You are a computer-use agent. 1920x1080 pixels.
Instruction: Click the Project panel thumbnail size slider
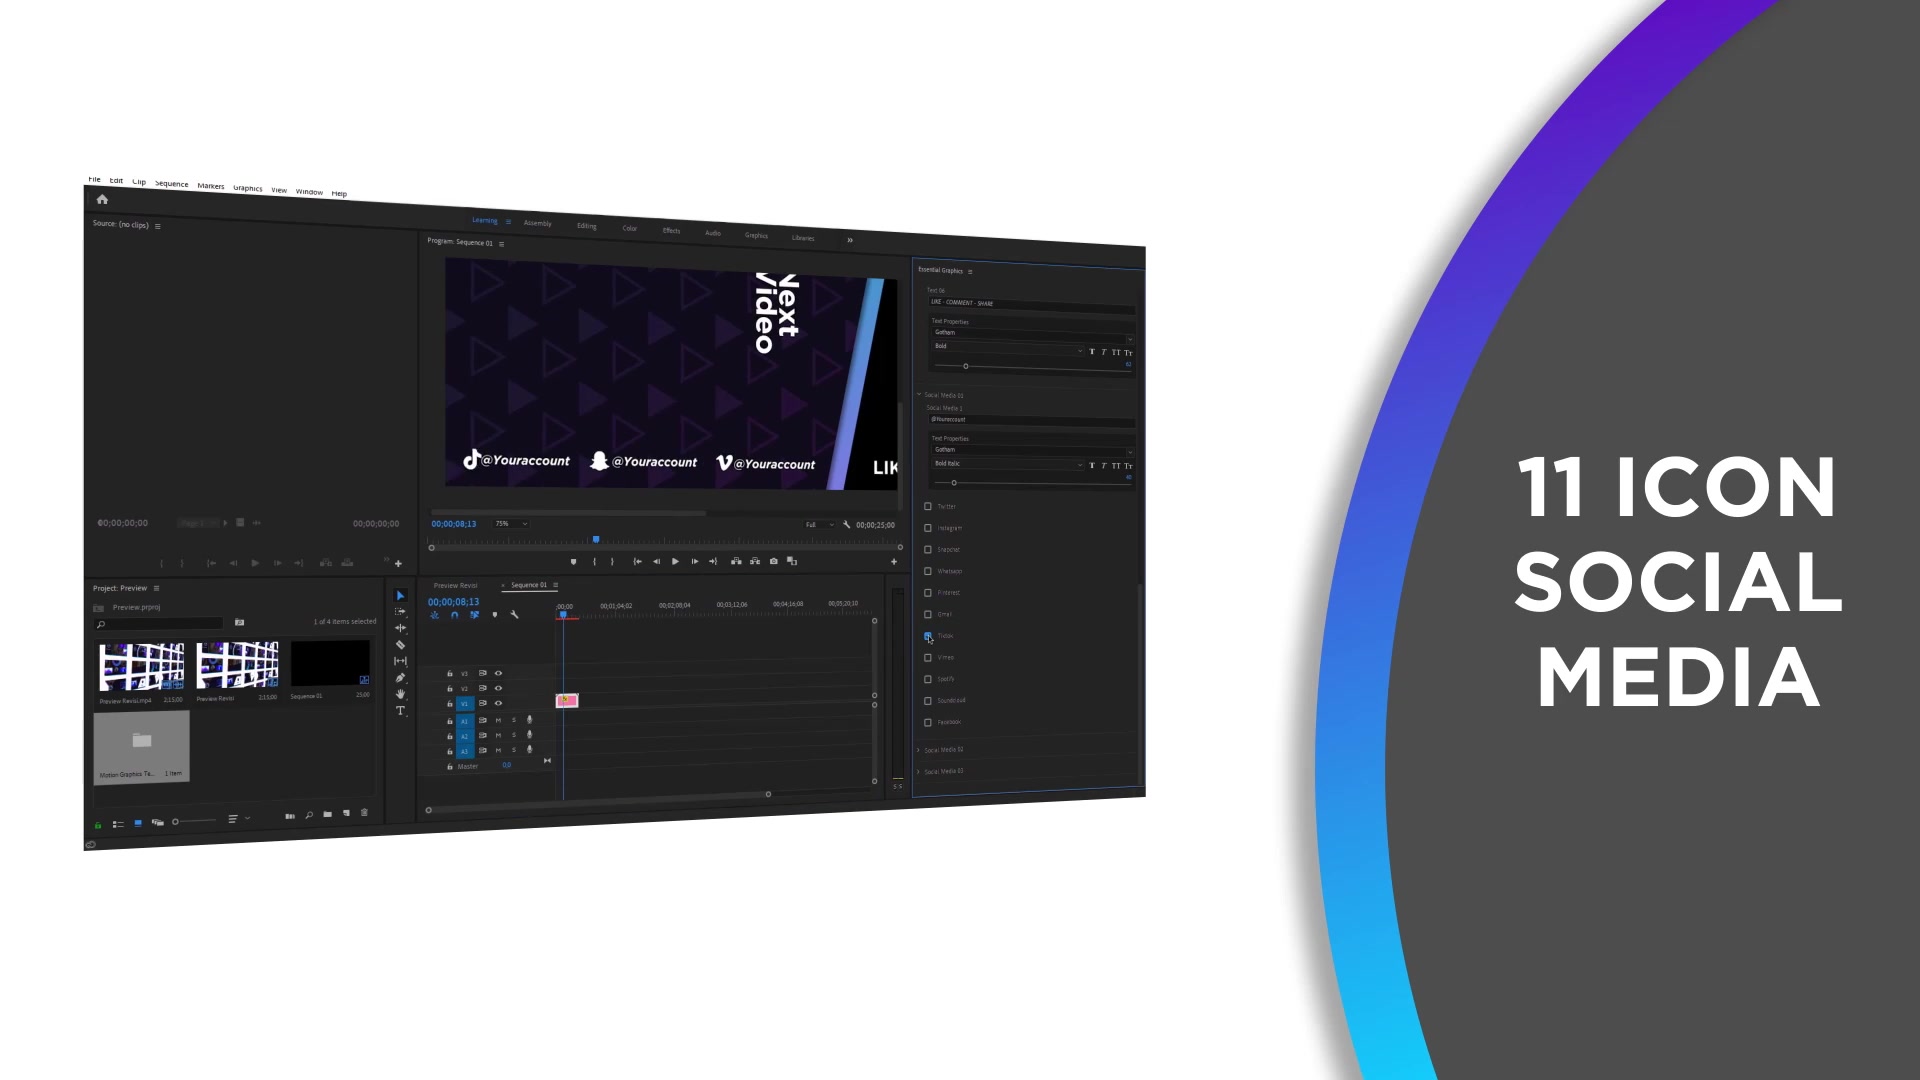click(194, 821)
